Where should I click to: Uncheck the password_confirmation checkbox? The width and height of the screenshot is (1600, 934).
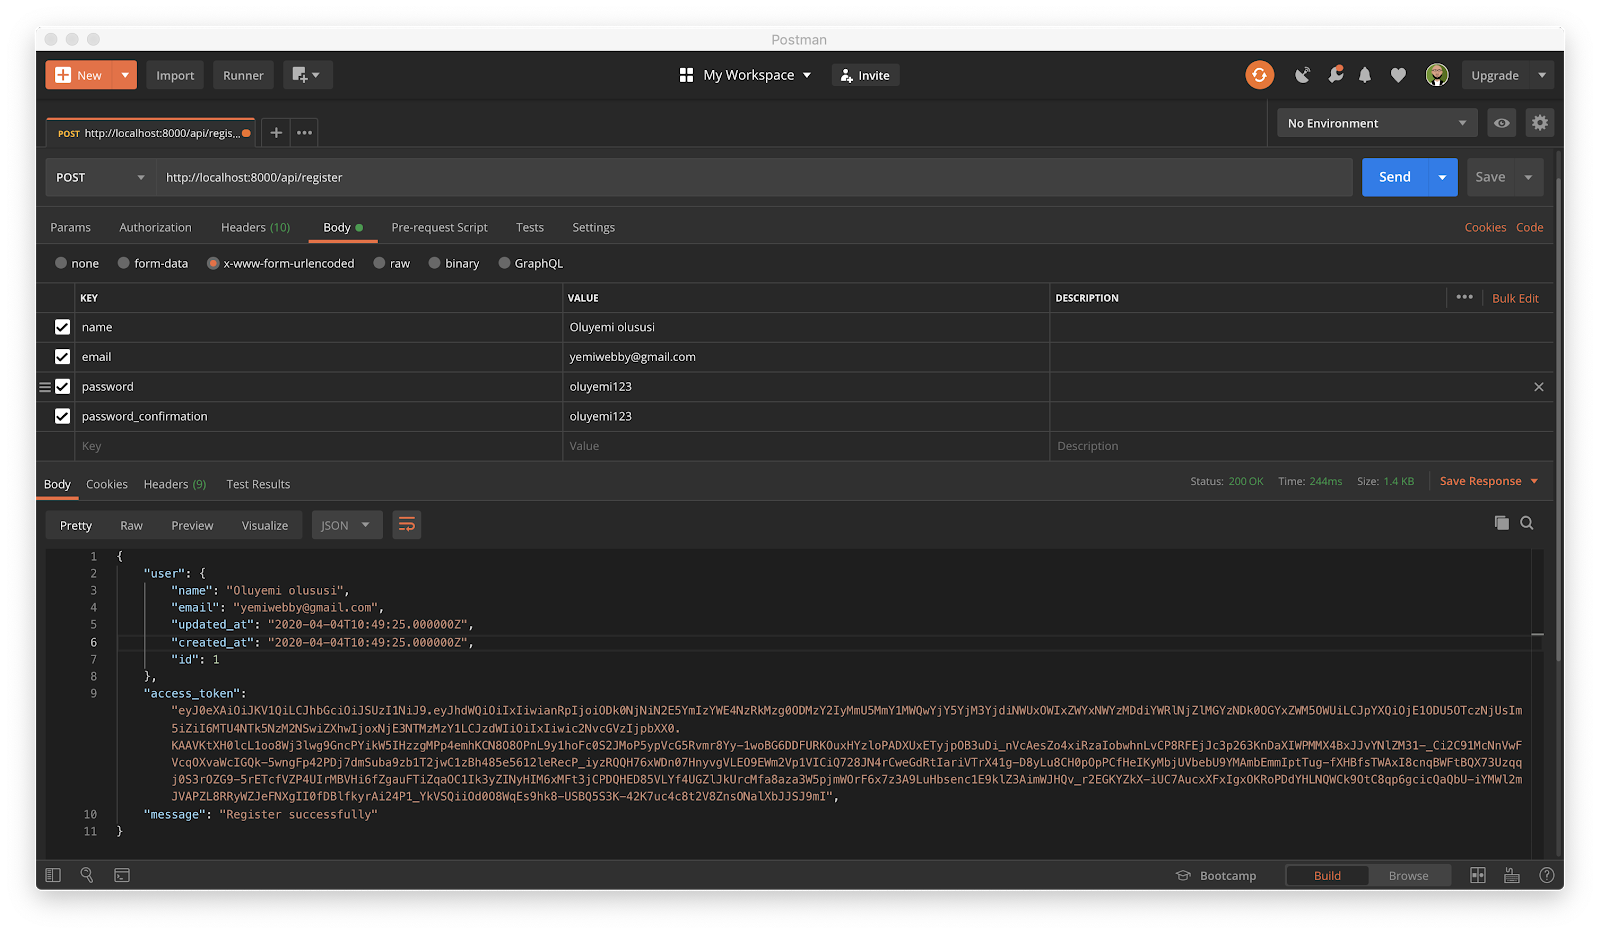(x=62, y=416)
